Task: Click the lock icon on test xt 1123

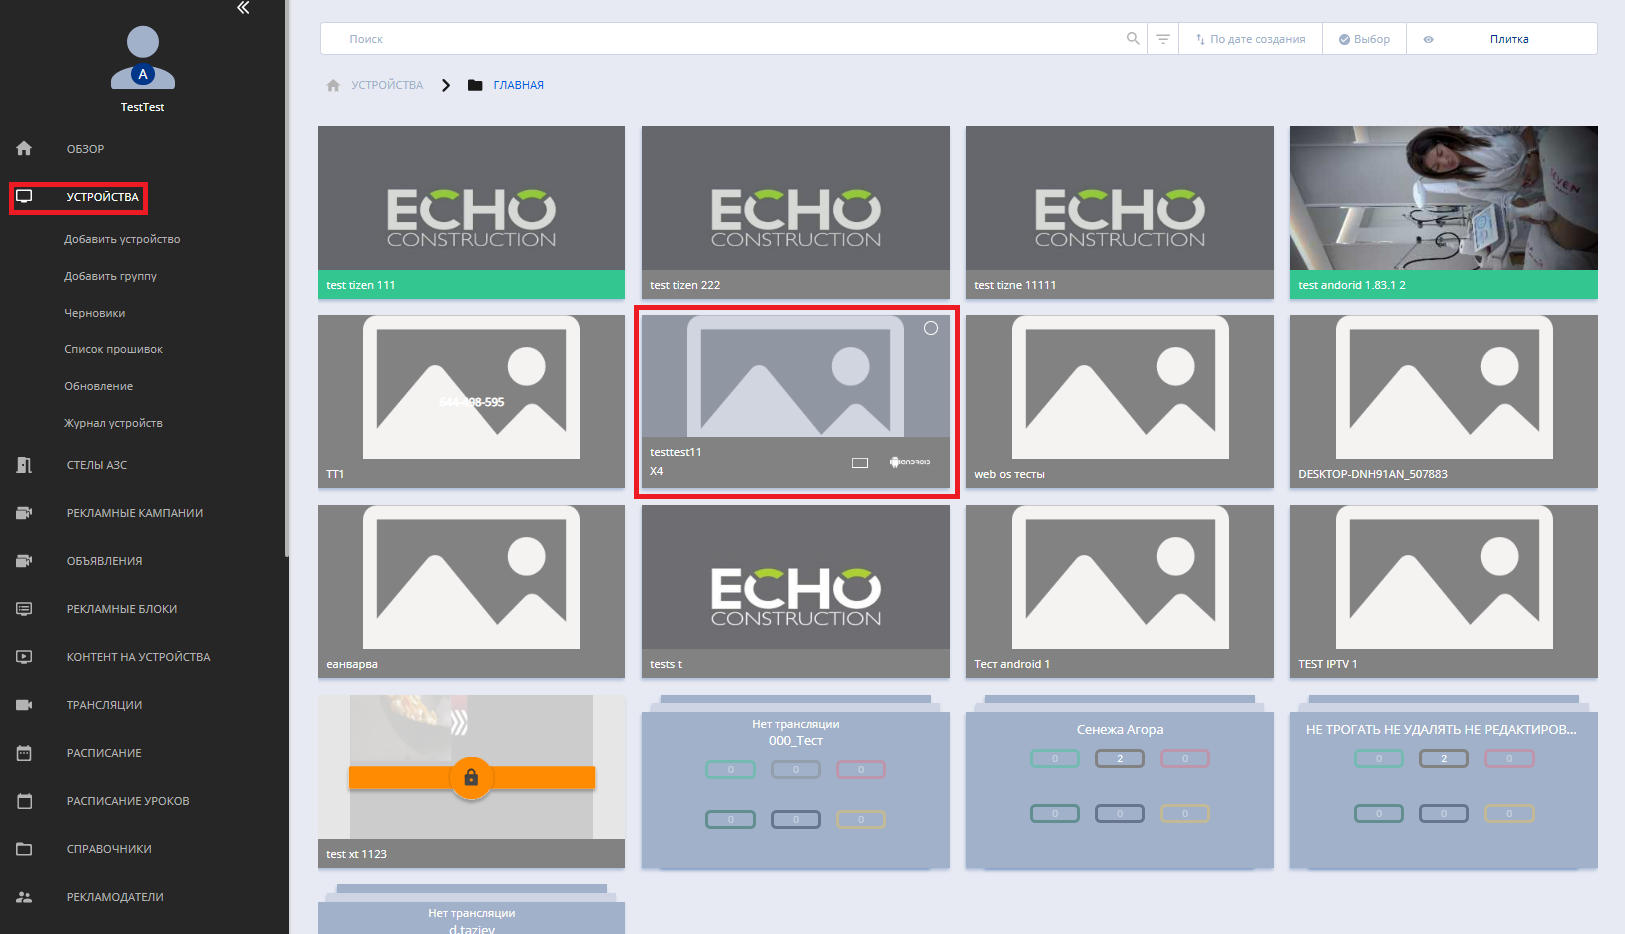Action: click(x=471, y=777)
